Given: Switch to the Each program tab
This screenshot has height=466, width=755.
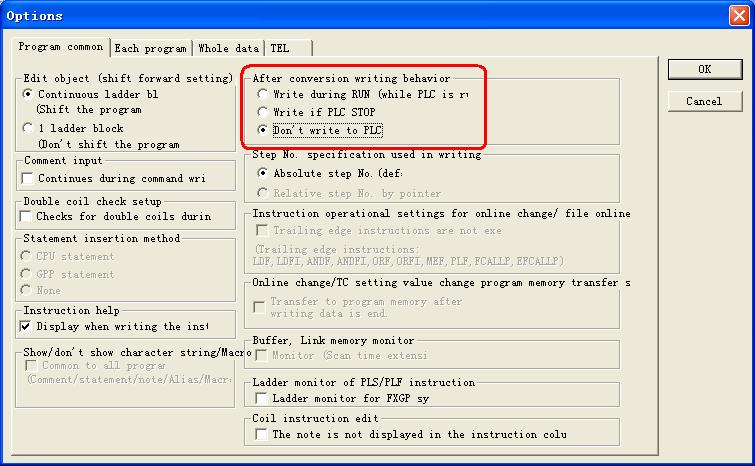Looking at the screenshot, I should [150, 48].
